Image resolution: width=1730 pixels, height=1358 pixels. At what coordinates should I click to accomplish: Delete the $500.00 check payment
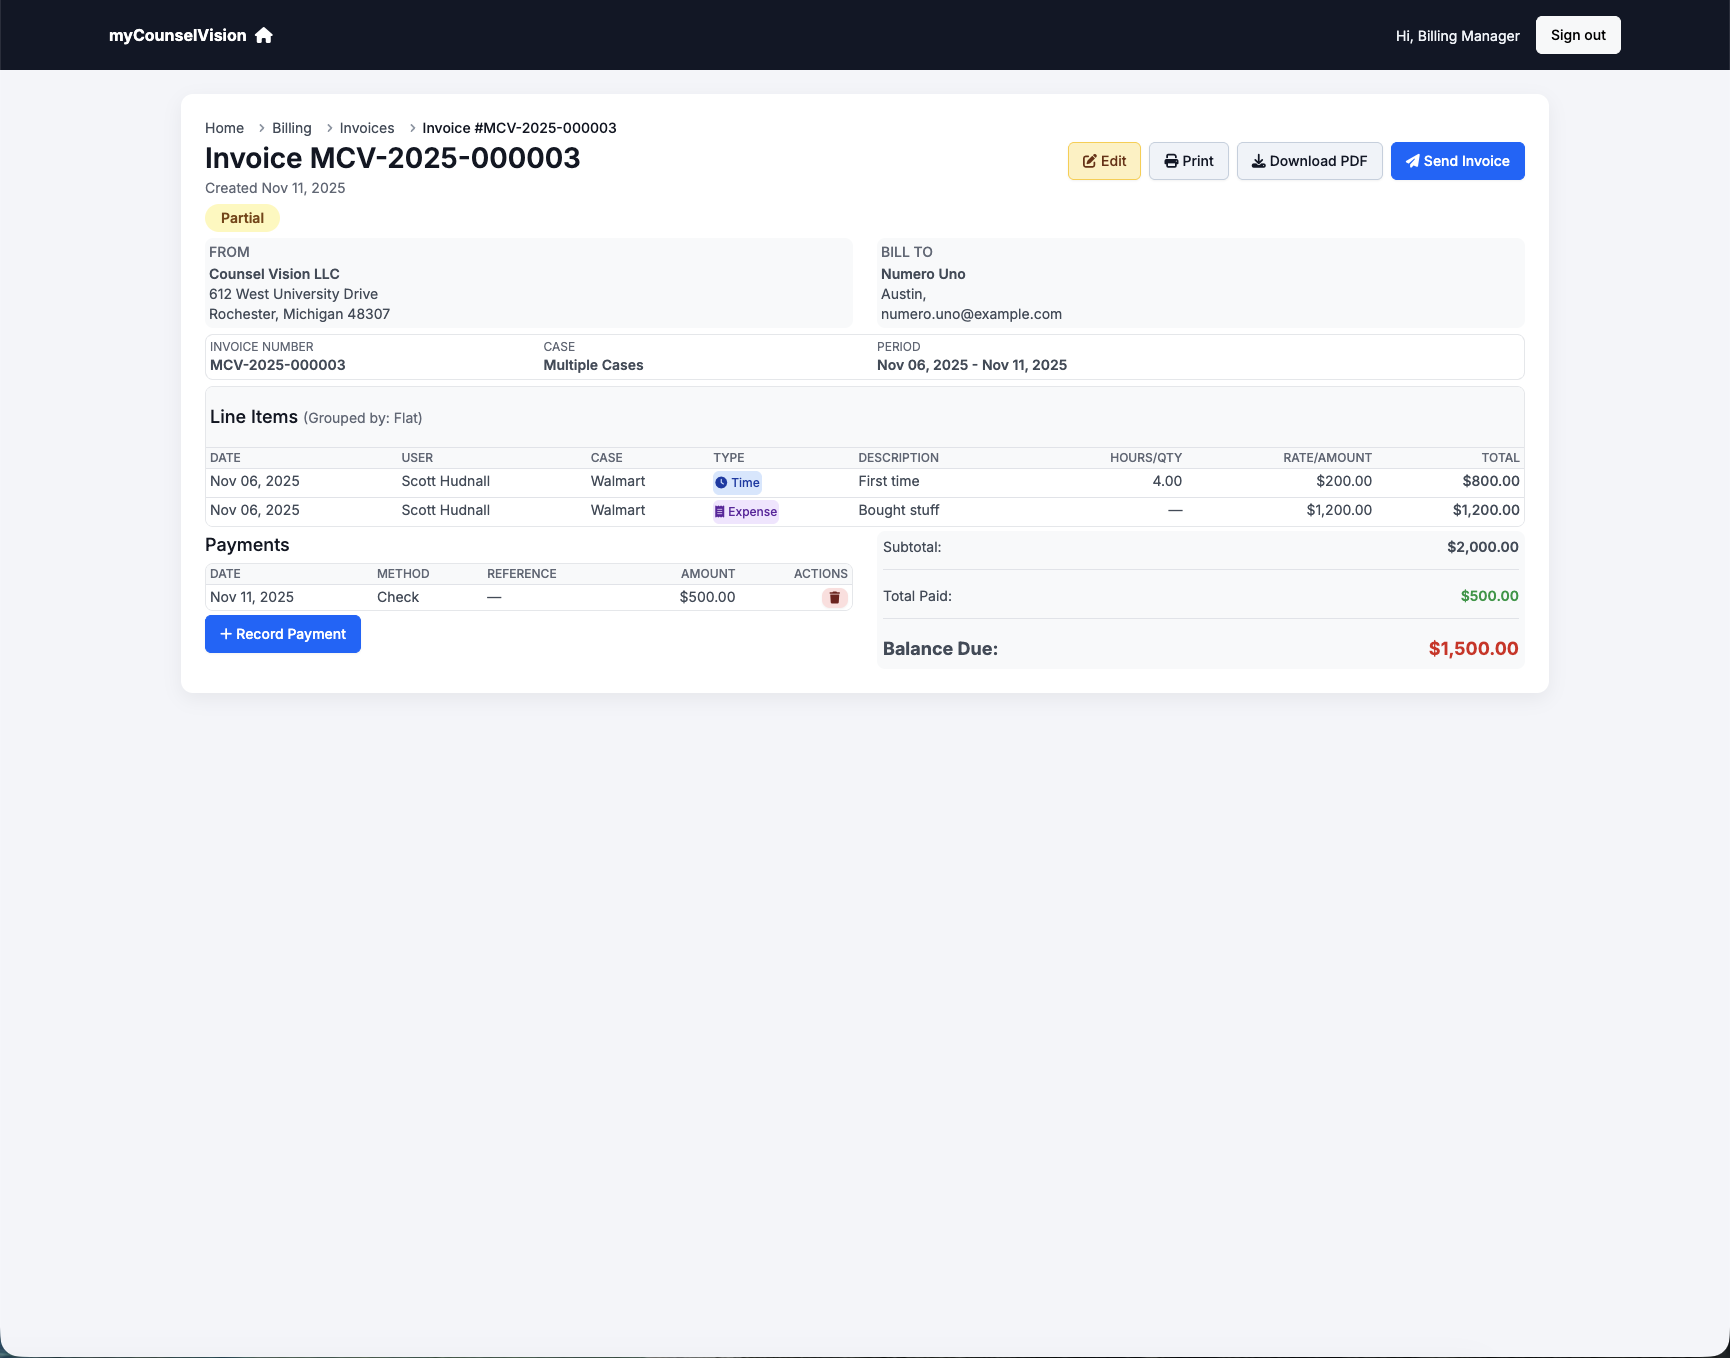[834, 598]
